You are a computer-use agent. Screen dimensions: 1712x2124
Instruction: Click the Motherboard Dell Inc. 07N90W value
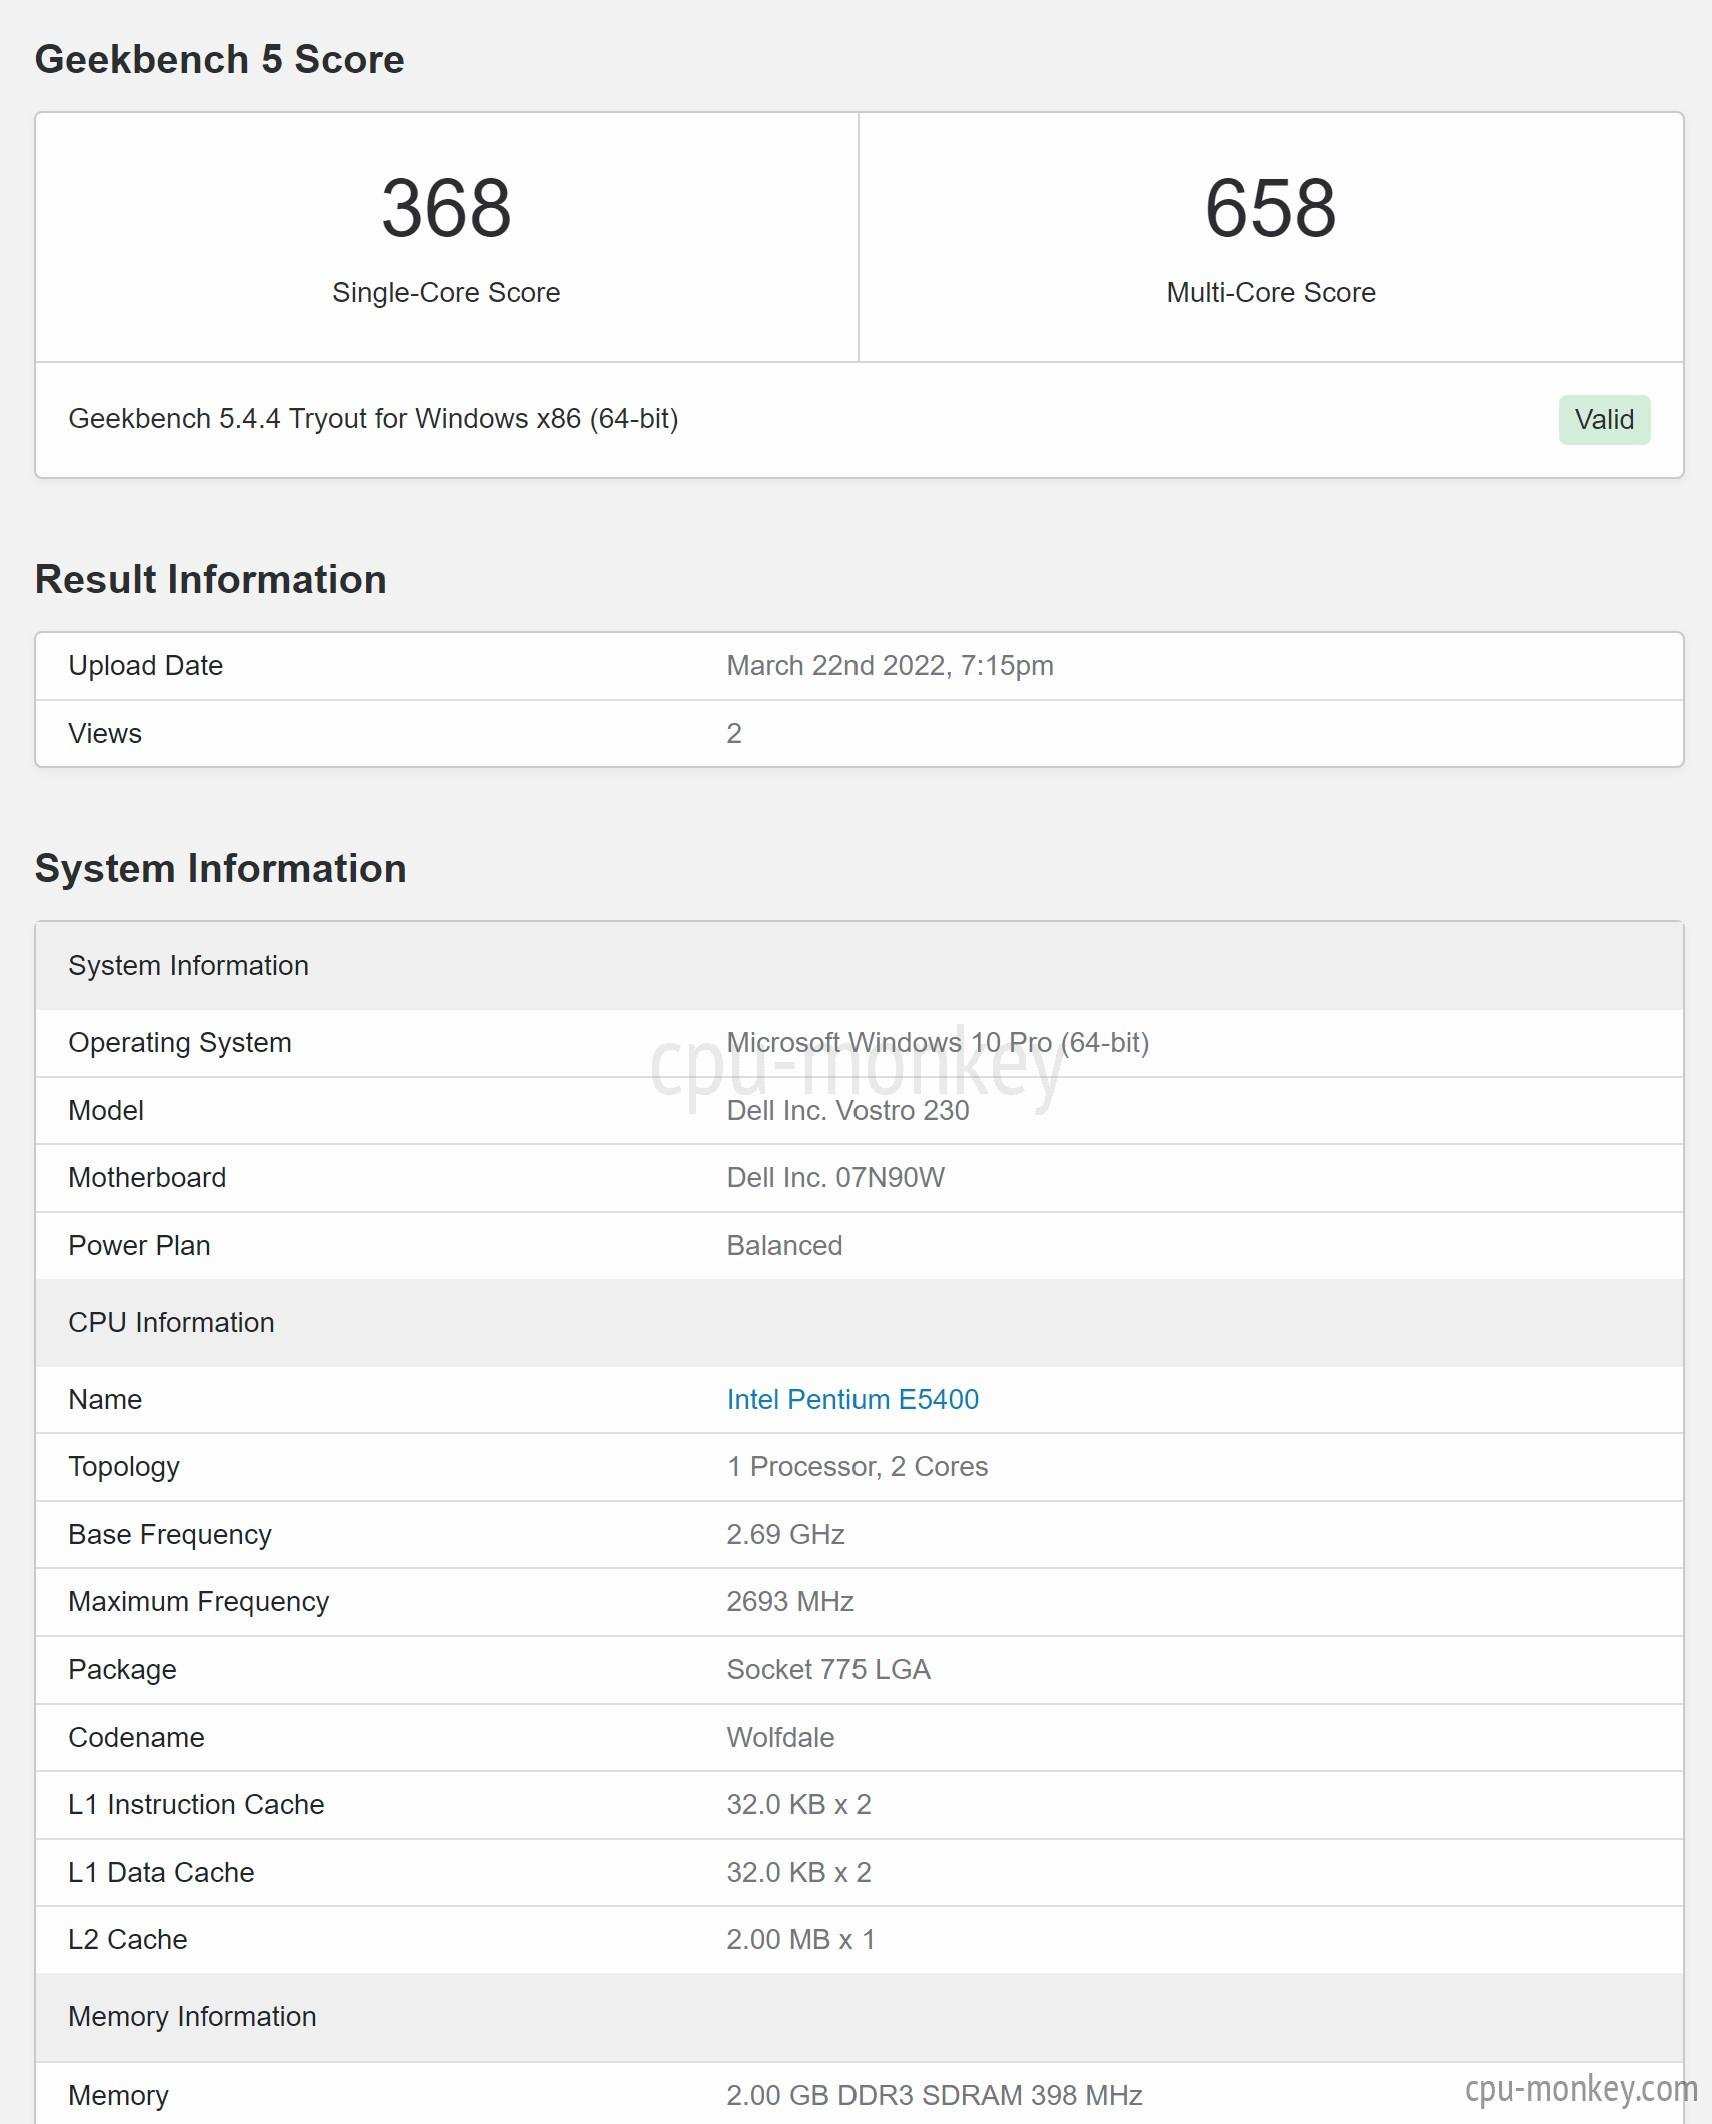coord(836,1177)
